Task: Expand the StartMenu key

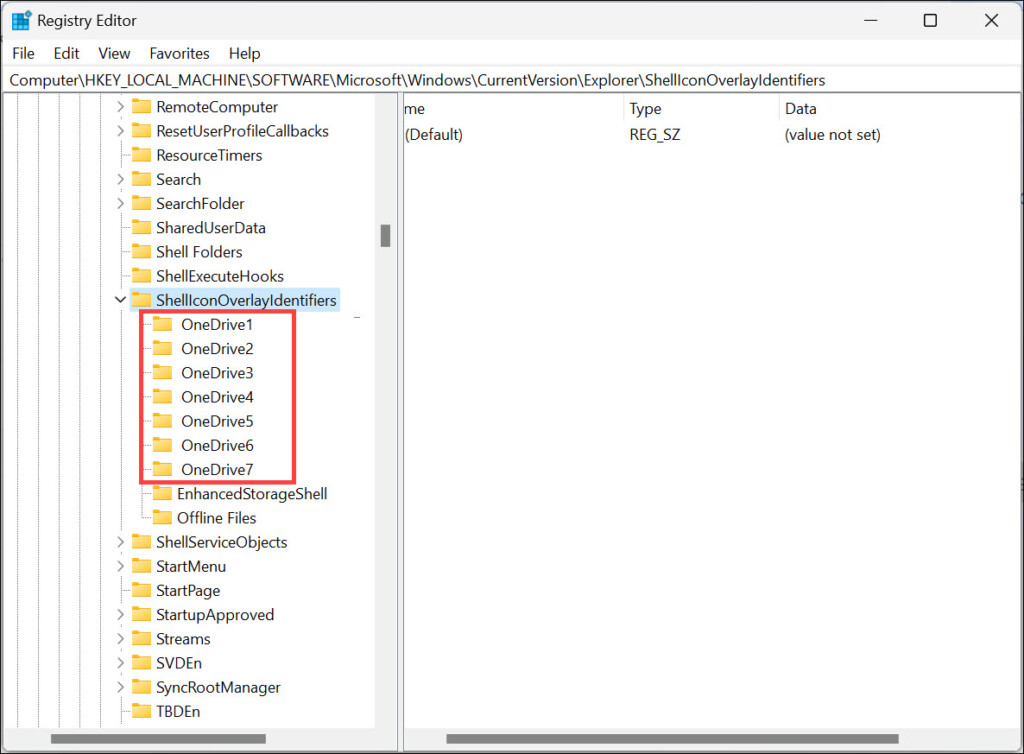Action: pyautogui.click(x=120, y=566)
